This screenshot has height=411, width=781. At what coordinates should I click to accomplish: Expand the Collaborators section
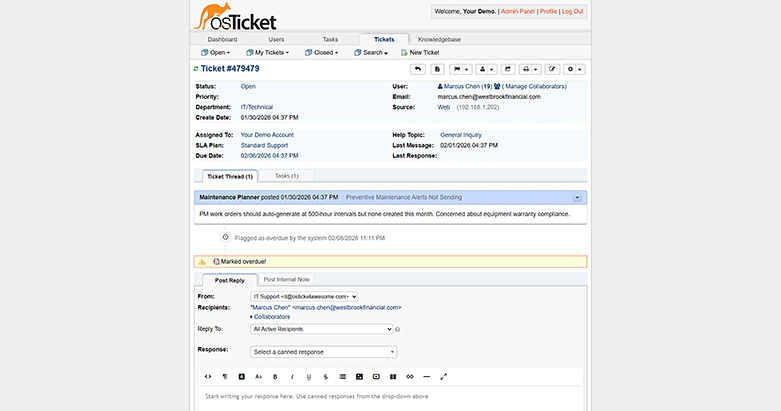pos(270,317)
